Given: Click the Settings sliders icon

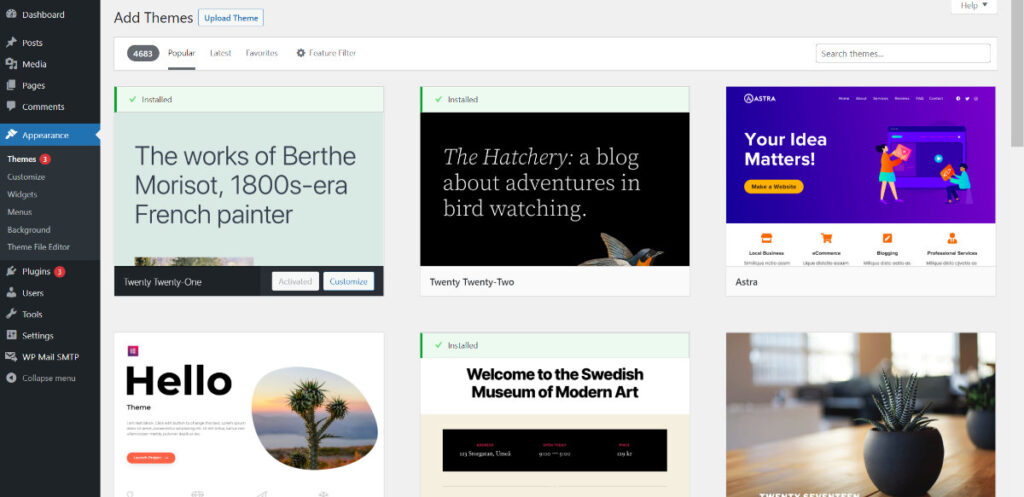Looking at the screenshot, I should click(11, 336).
